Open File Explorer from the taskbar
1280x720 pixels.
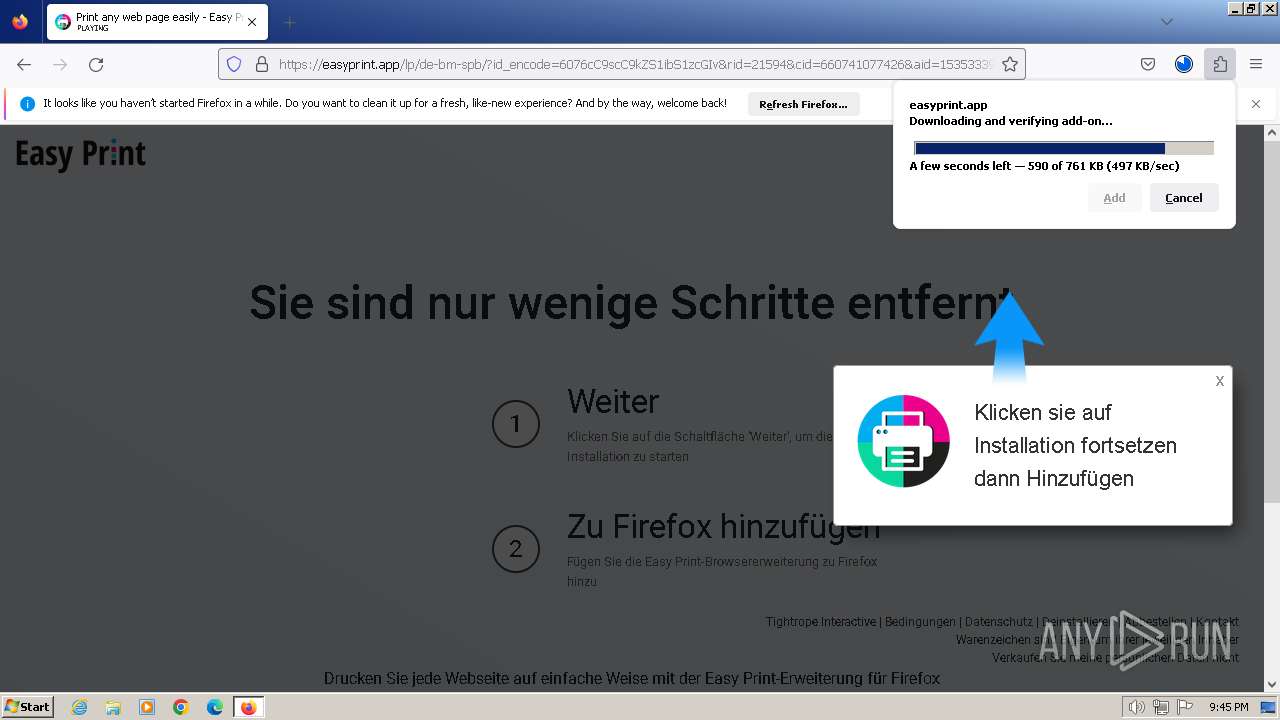coord(113,707)
